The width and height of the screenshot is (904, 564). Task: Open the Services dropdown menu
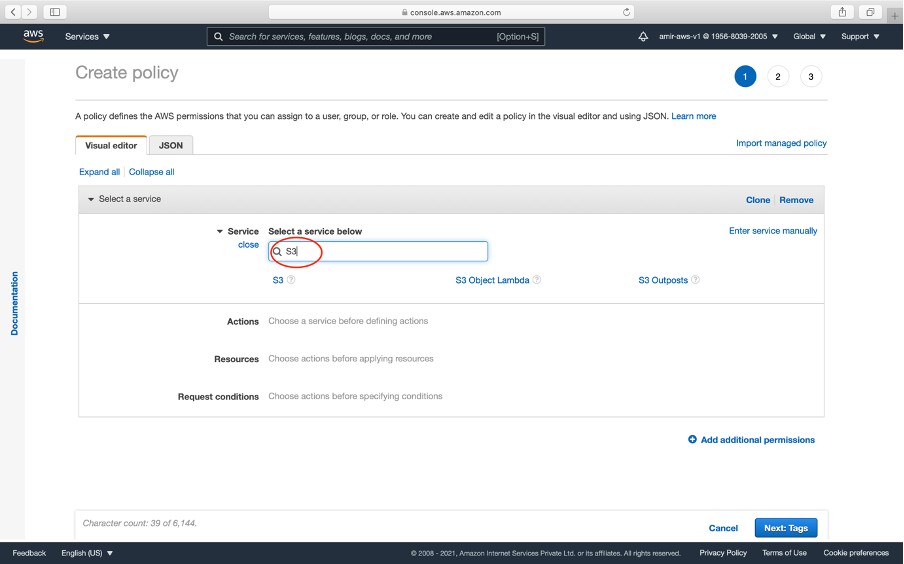click(87, 36)
